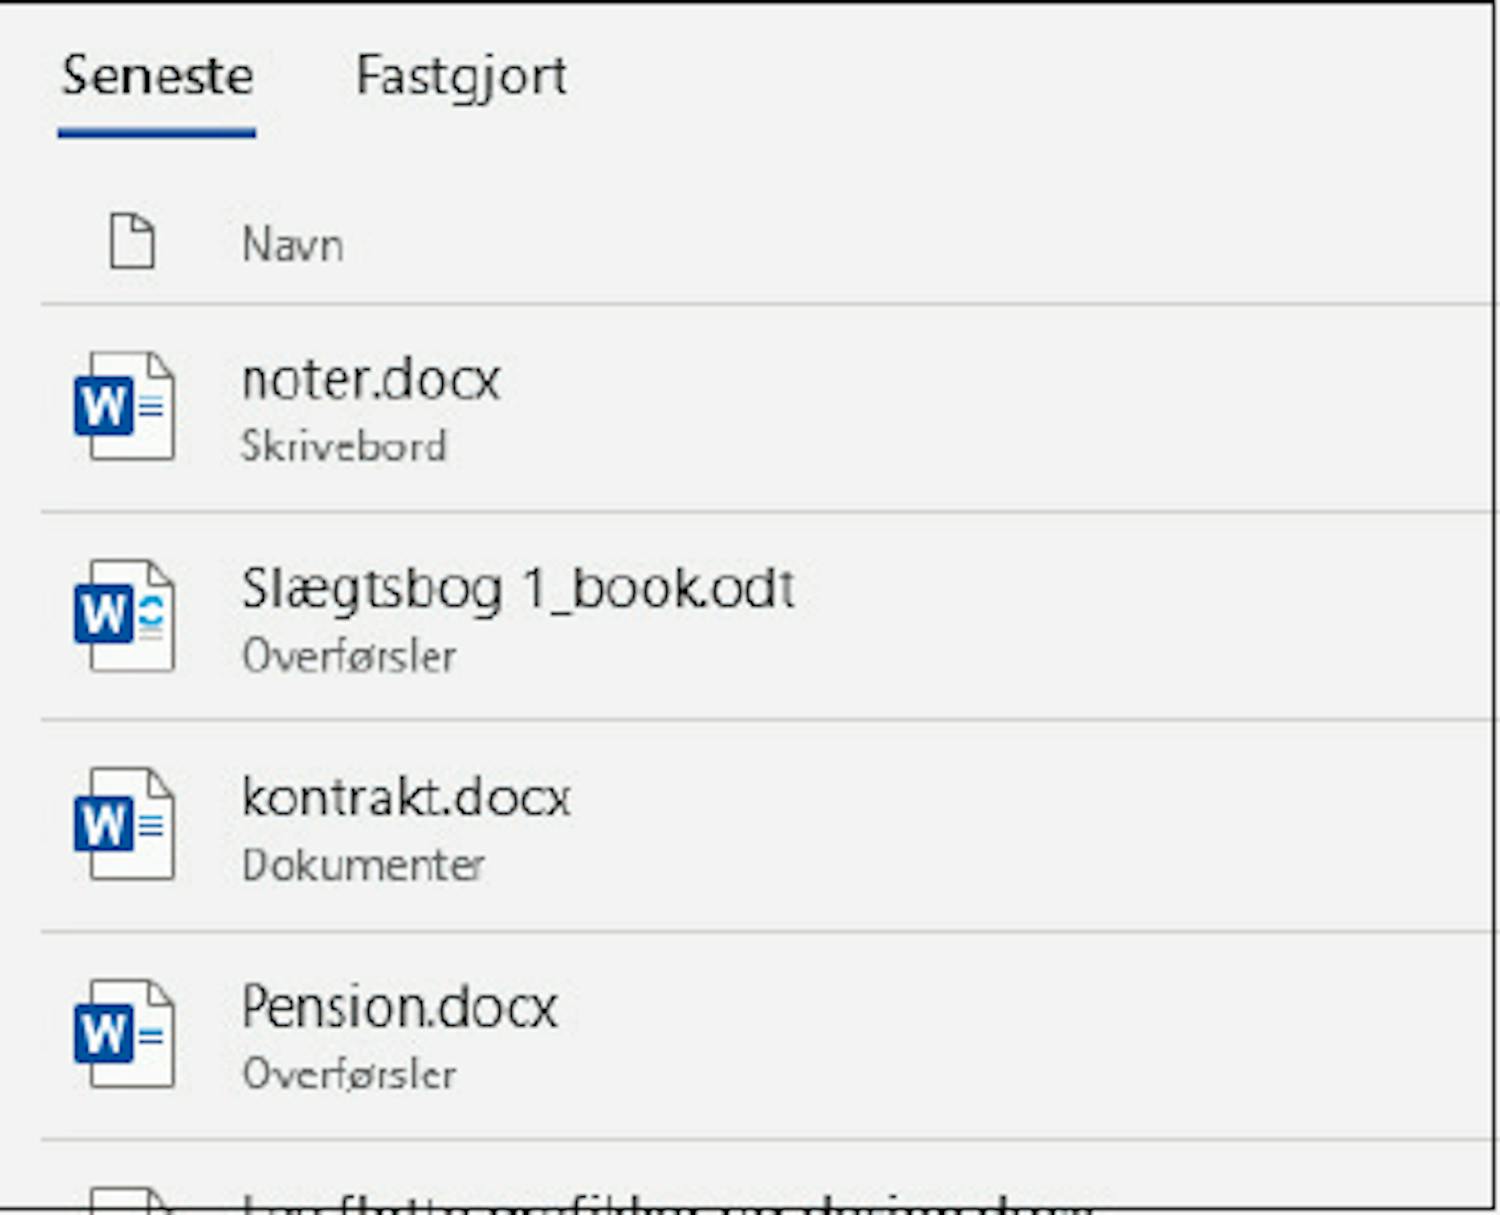The image size is (1500, 1215).
Task: Click Dokumenter location under kontrakt.docx
Action: tap(364, 865)
